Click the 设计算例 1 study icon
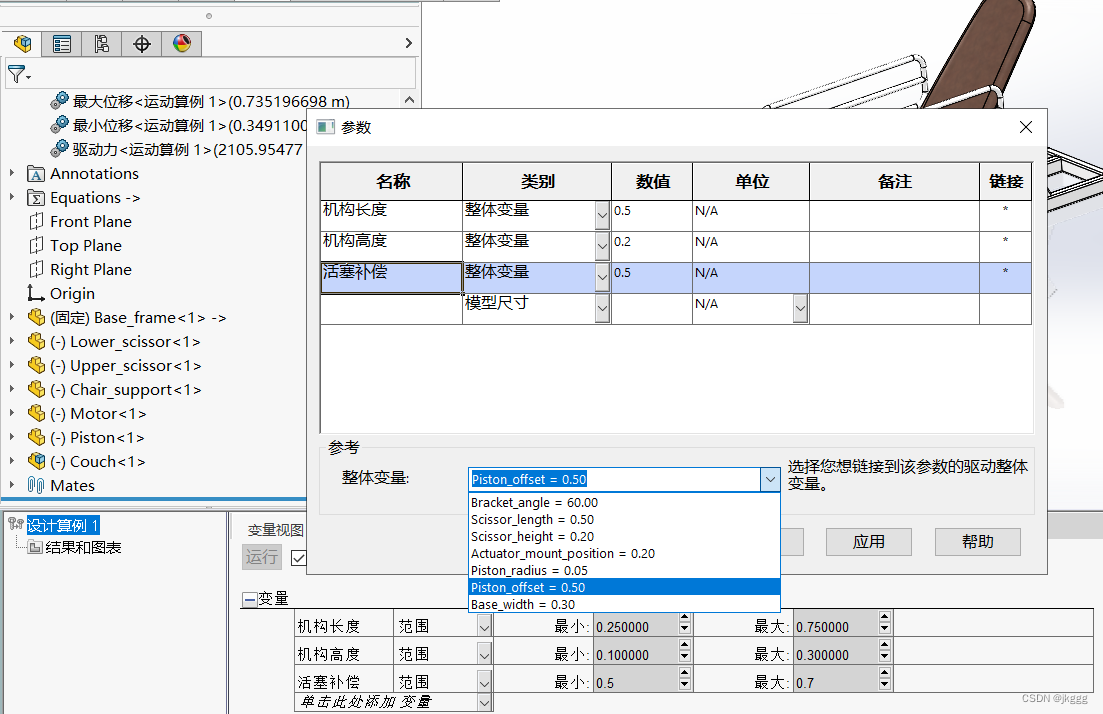The image size is (1103, 714). click(x=15, y=523)
